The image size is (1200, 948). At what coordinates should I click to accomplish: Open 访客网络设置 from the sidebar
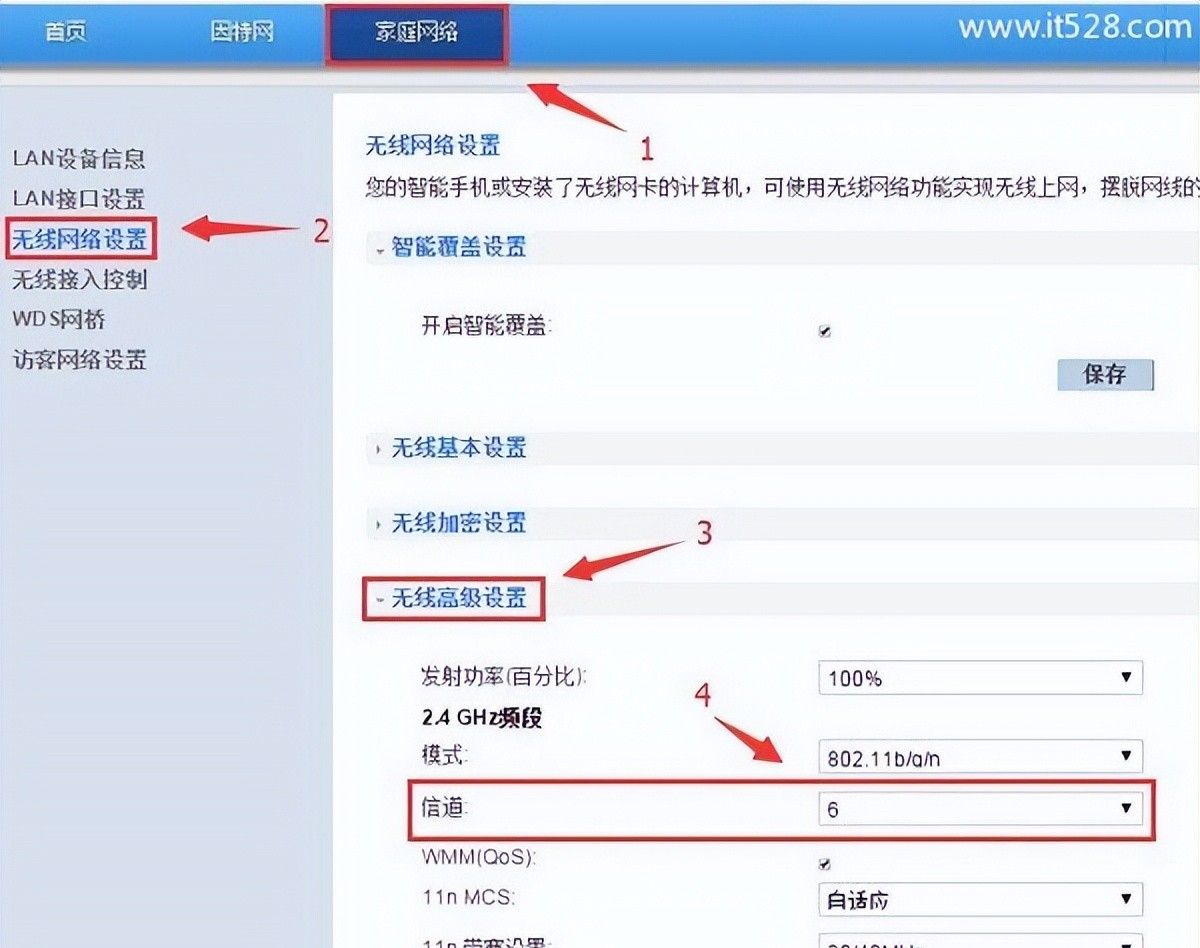click(x=80, y=361)
